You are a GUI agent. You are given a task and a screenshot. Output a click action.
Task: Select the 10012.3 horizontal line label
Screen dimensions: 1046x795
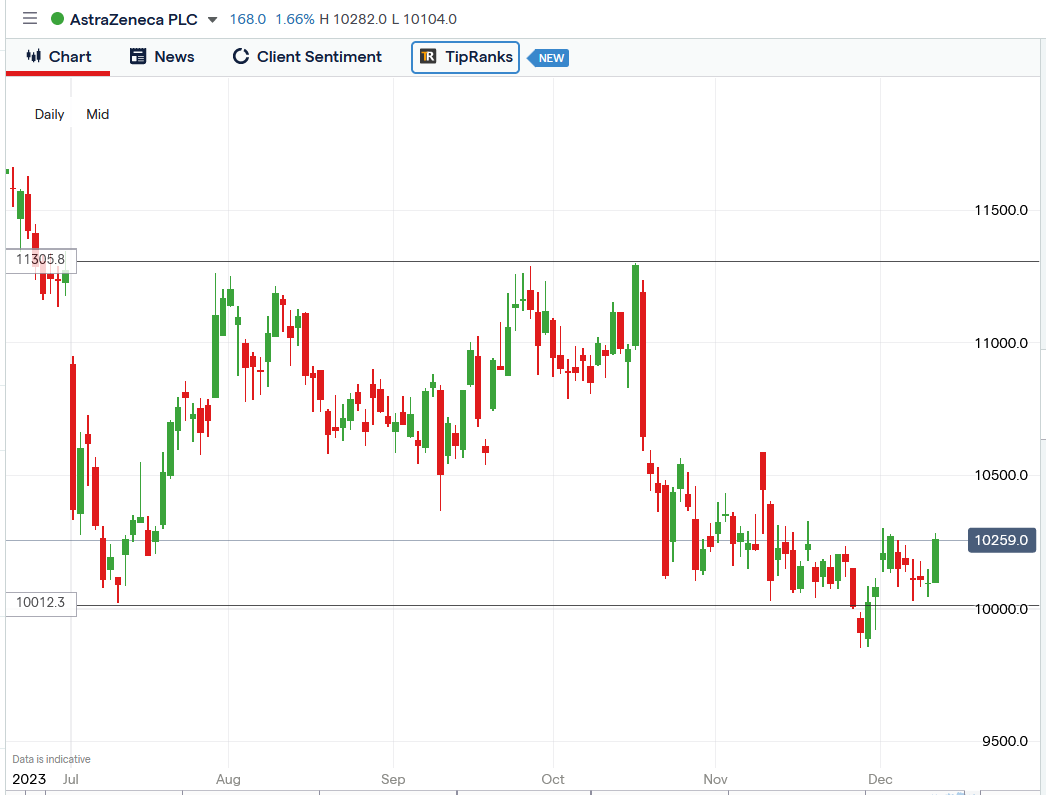click(x=41, y=603)
